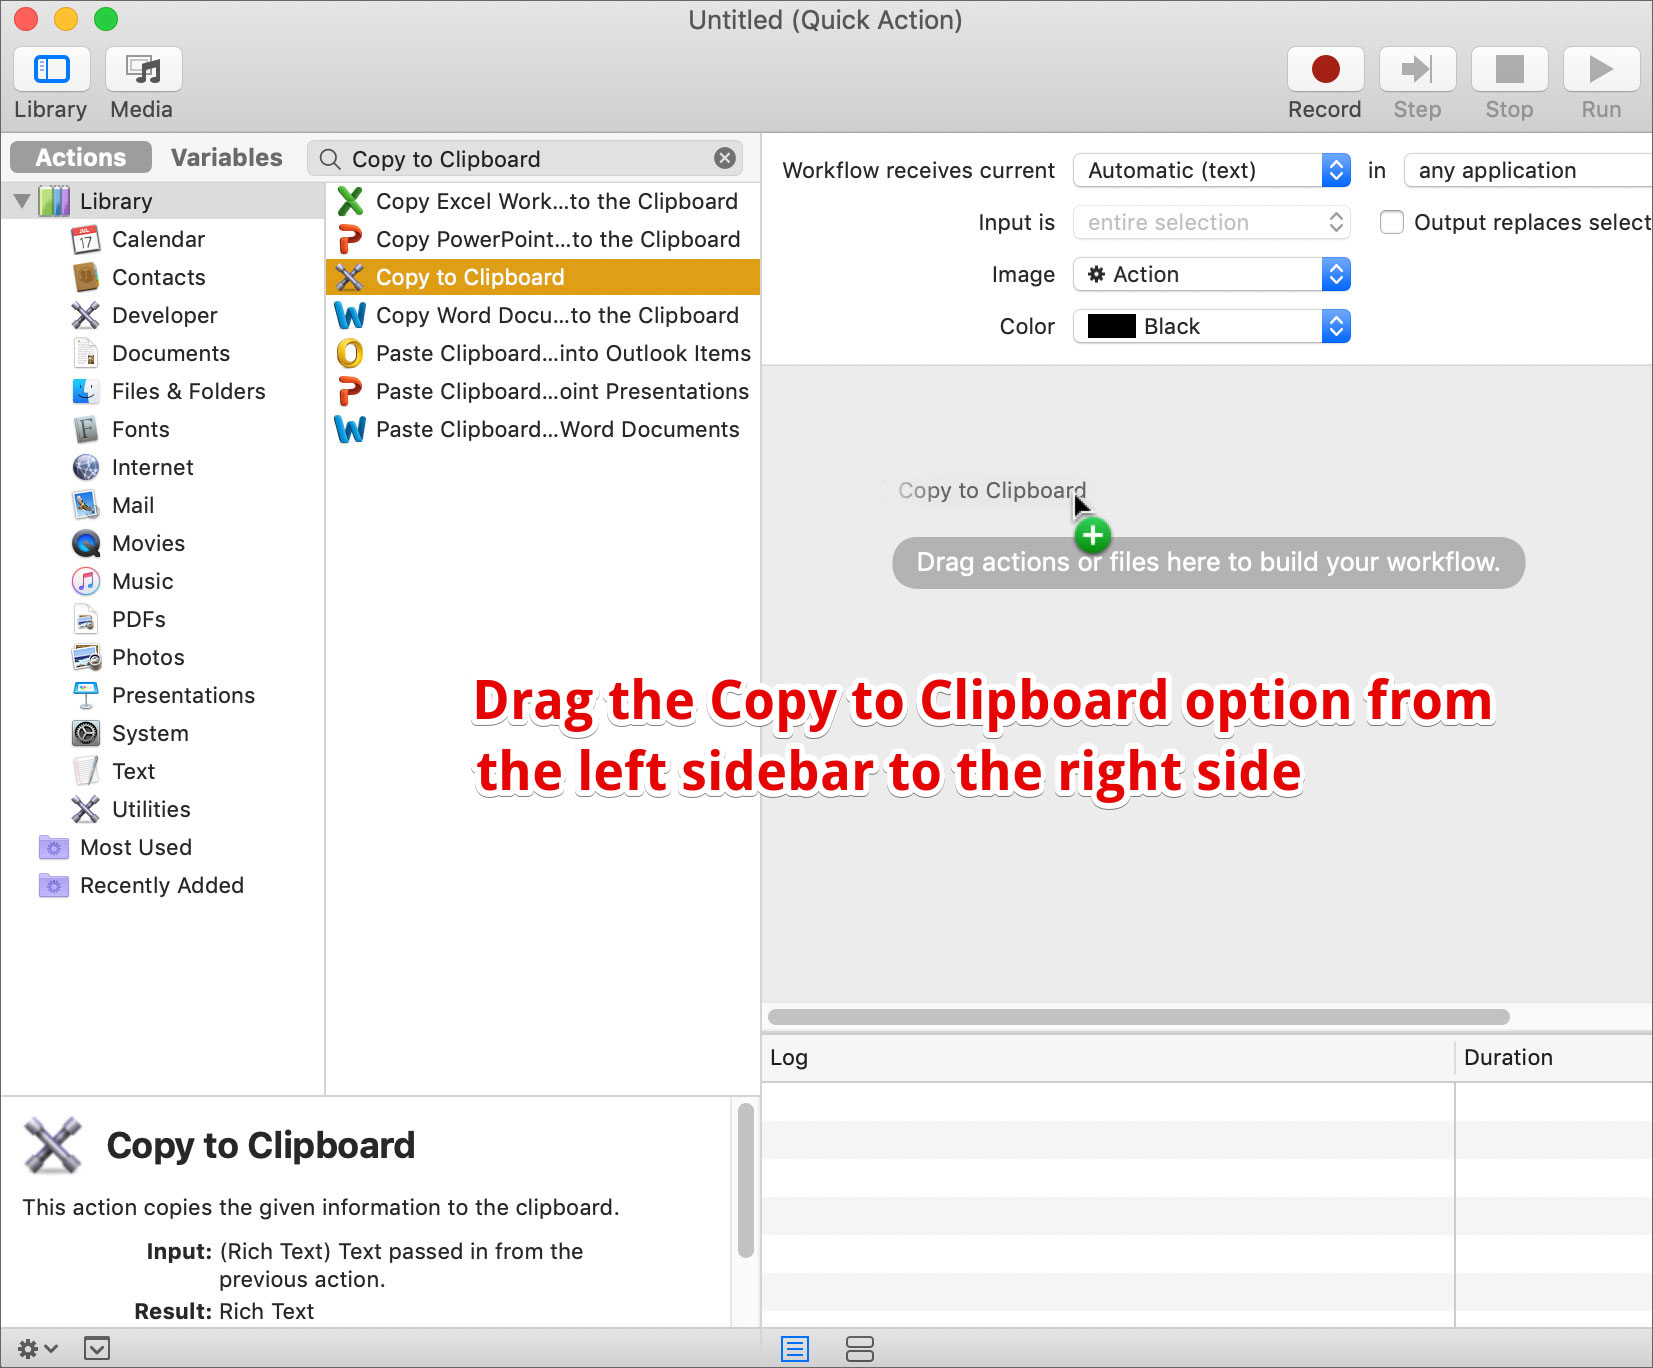This screenshot has width=1653, height=1368.
Task: Click the Run button
Action: point(1600,70)
